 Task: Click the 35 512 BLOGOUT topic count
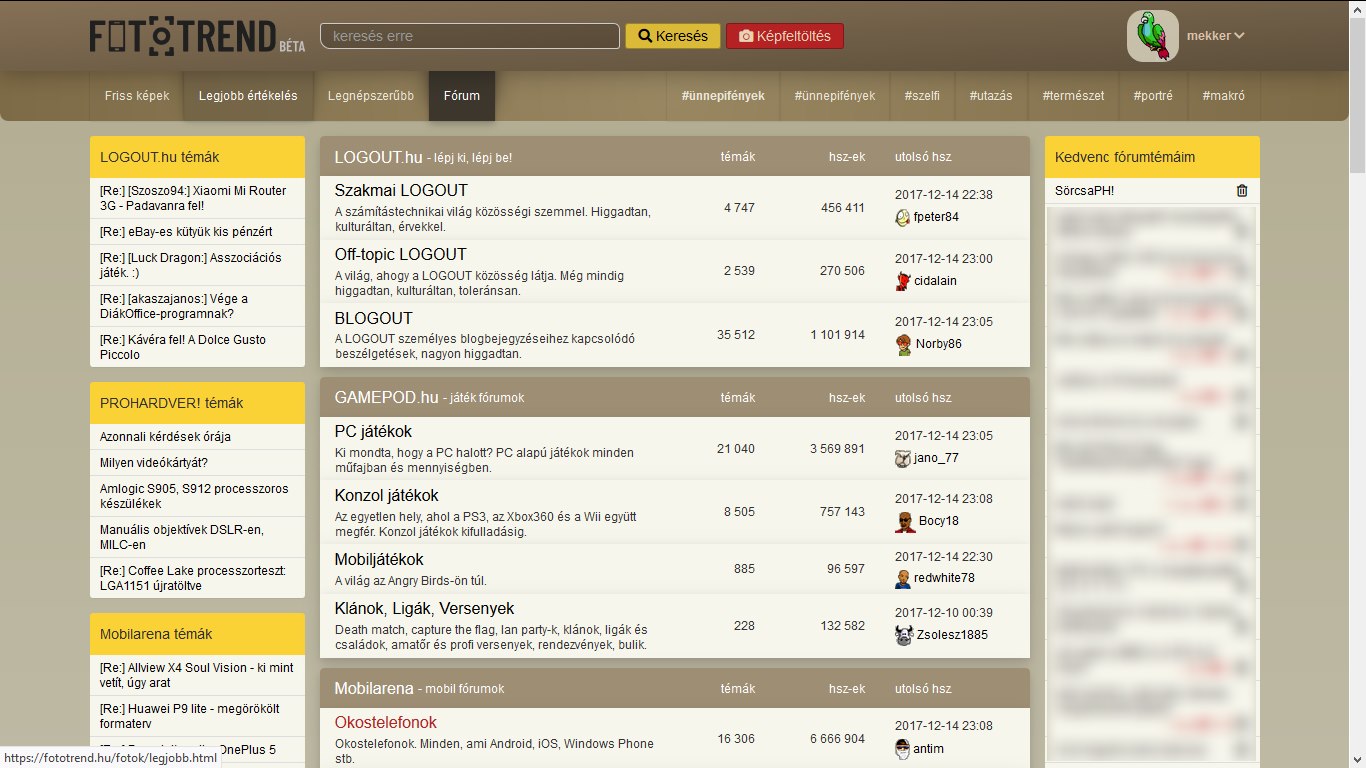pos(736,335)
